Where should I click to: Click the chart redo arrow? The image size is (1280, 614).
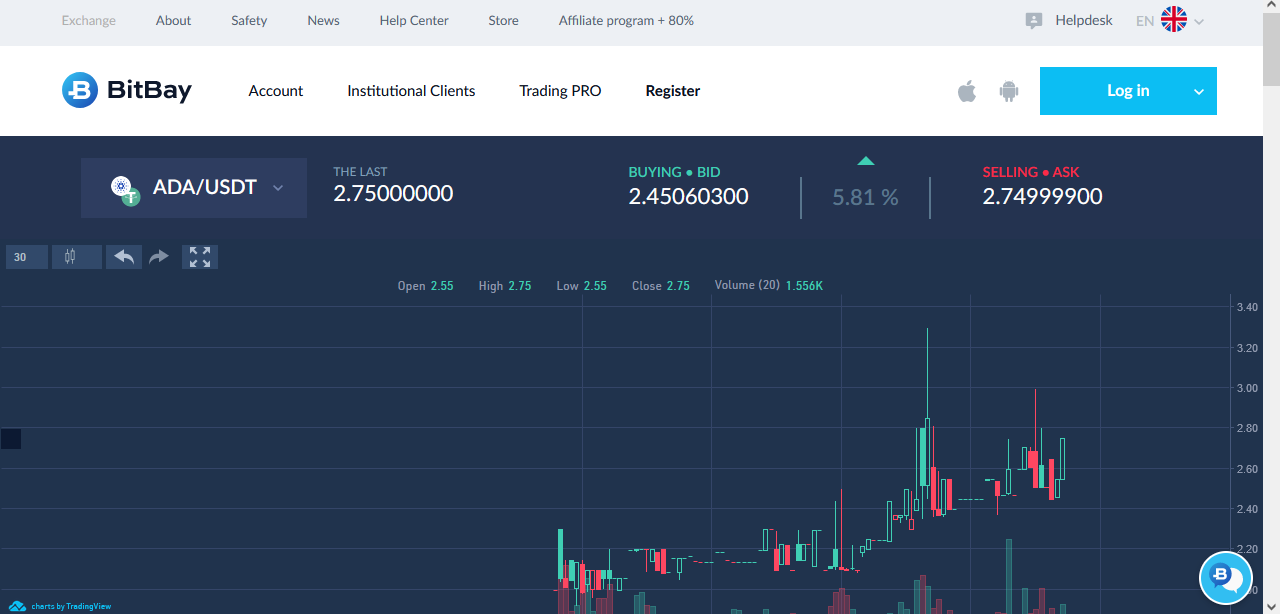[x=159, y=257]
